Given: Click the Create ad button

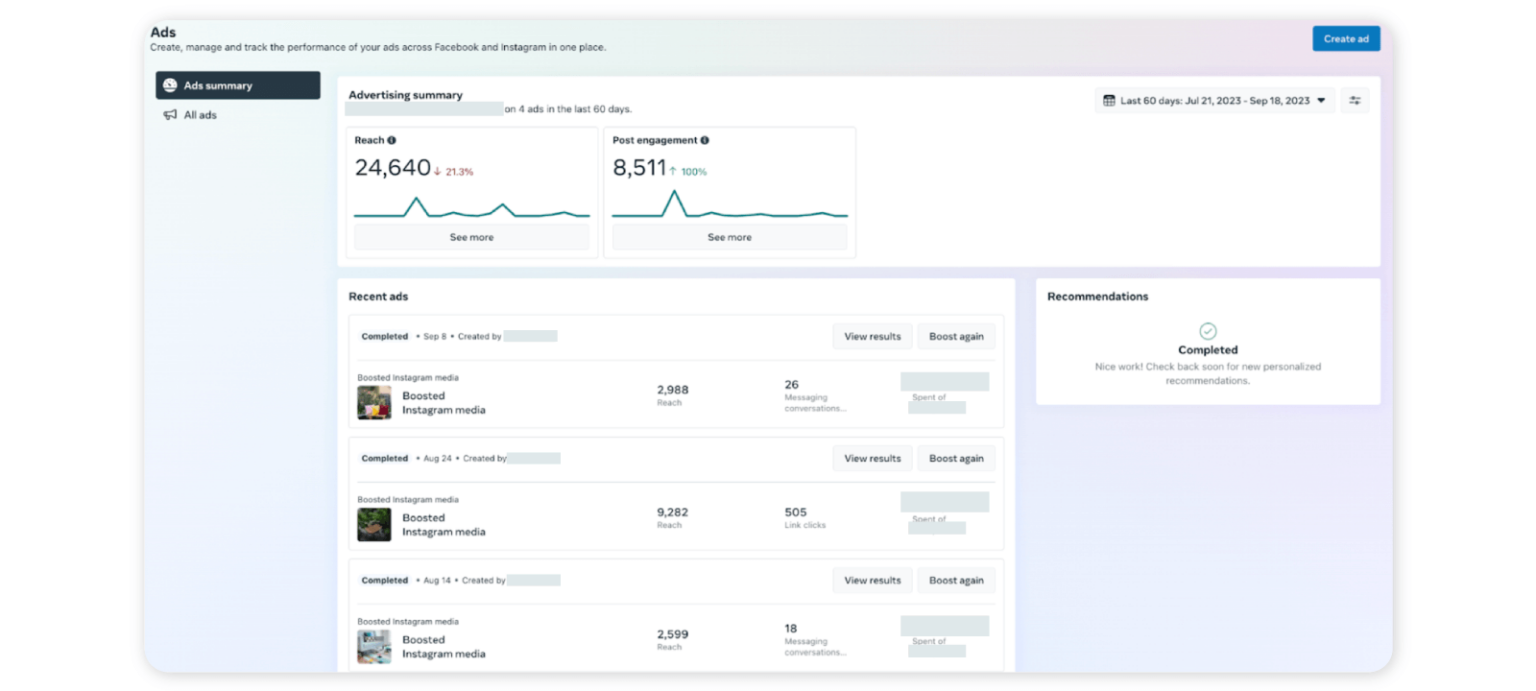Looking at the screenshot, I should 1346,39.
